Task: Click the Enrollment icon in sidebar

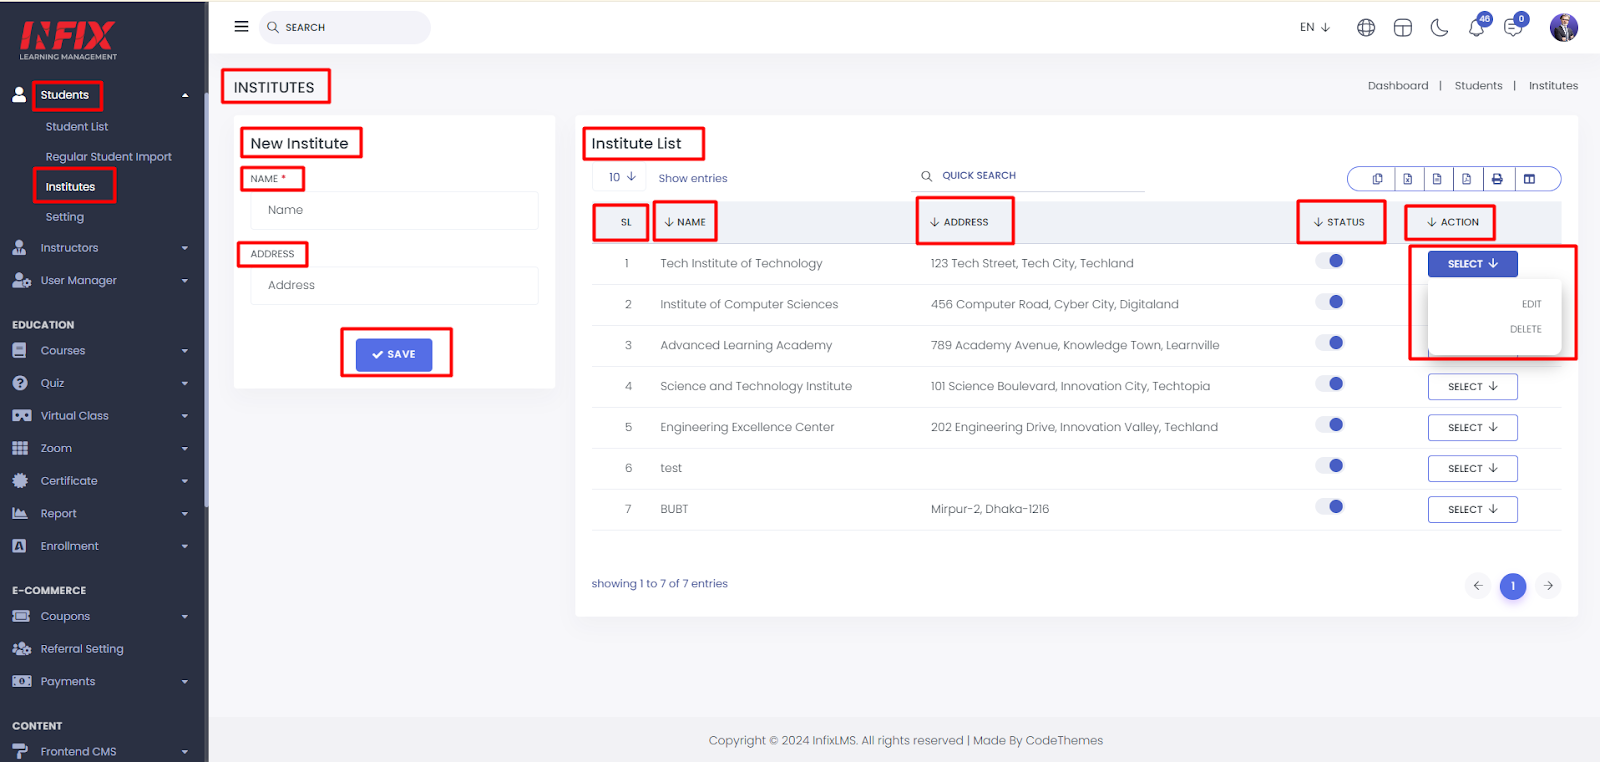Action: pyautogui.click(x=20, y=546)
